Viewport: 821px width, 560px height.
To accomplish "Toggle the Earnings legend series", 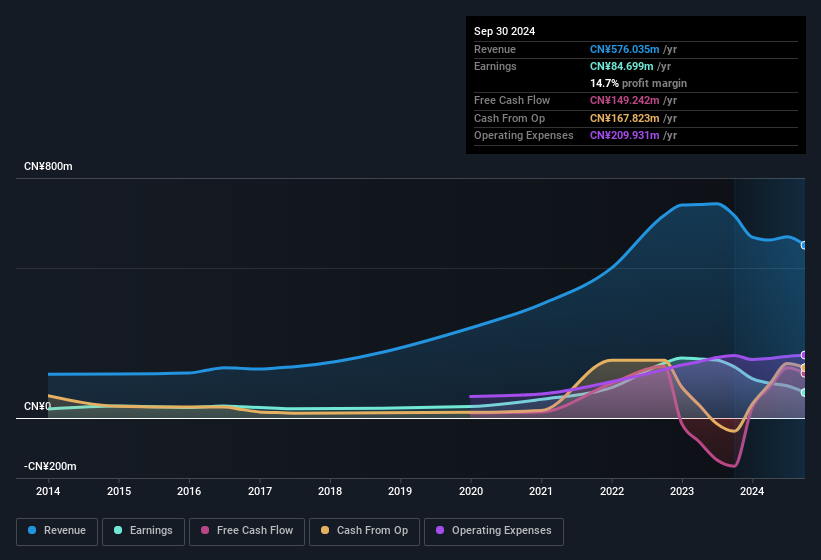I will [143, 531].
